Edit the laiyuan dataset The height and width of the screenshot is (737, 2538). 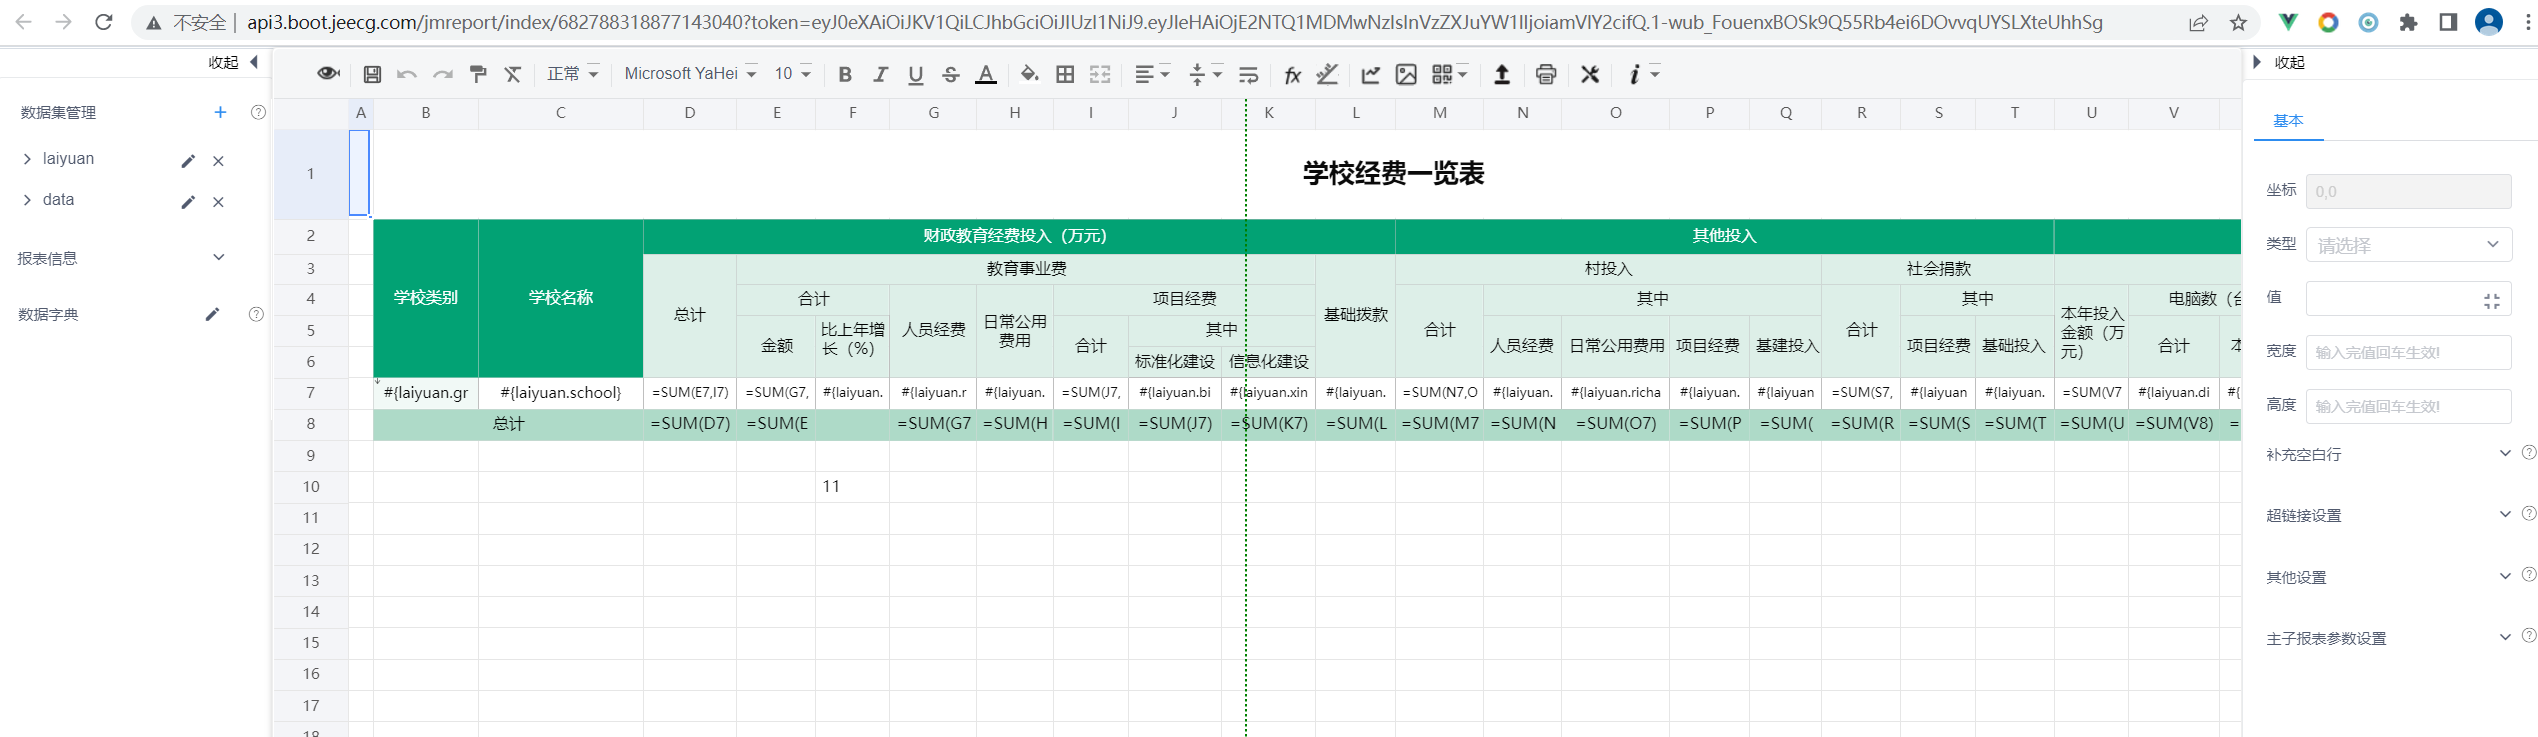click(187, 161)
